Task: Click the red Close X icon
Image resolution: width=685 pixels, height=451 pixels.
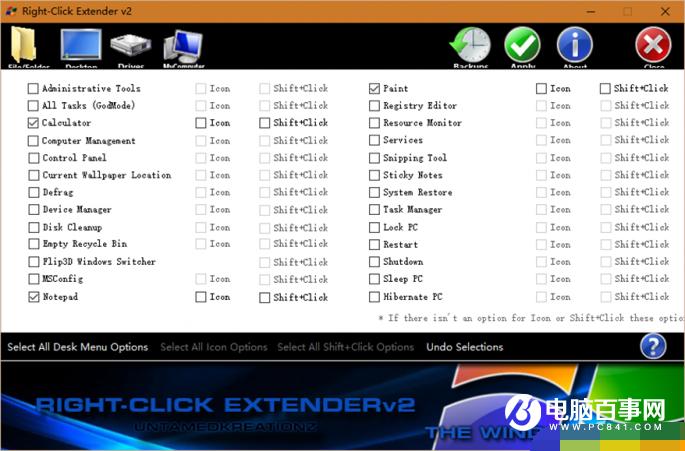Action: [x=653, y=45]
